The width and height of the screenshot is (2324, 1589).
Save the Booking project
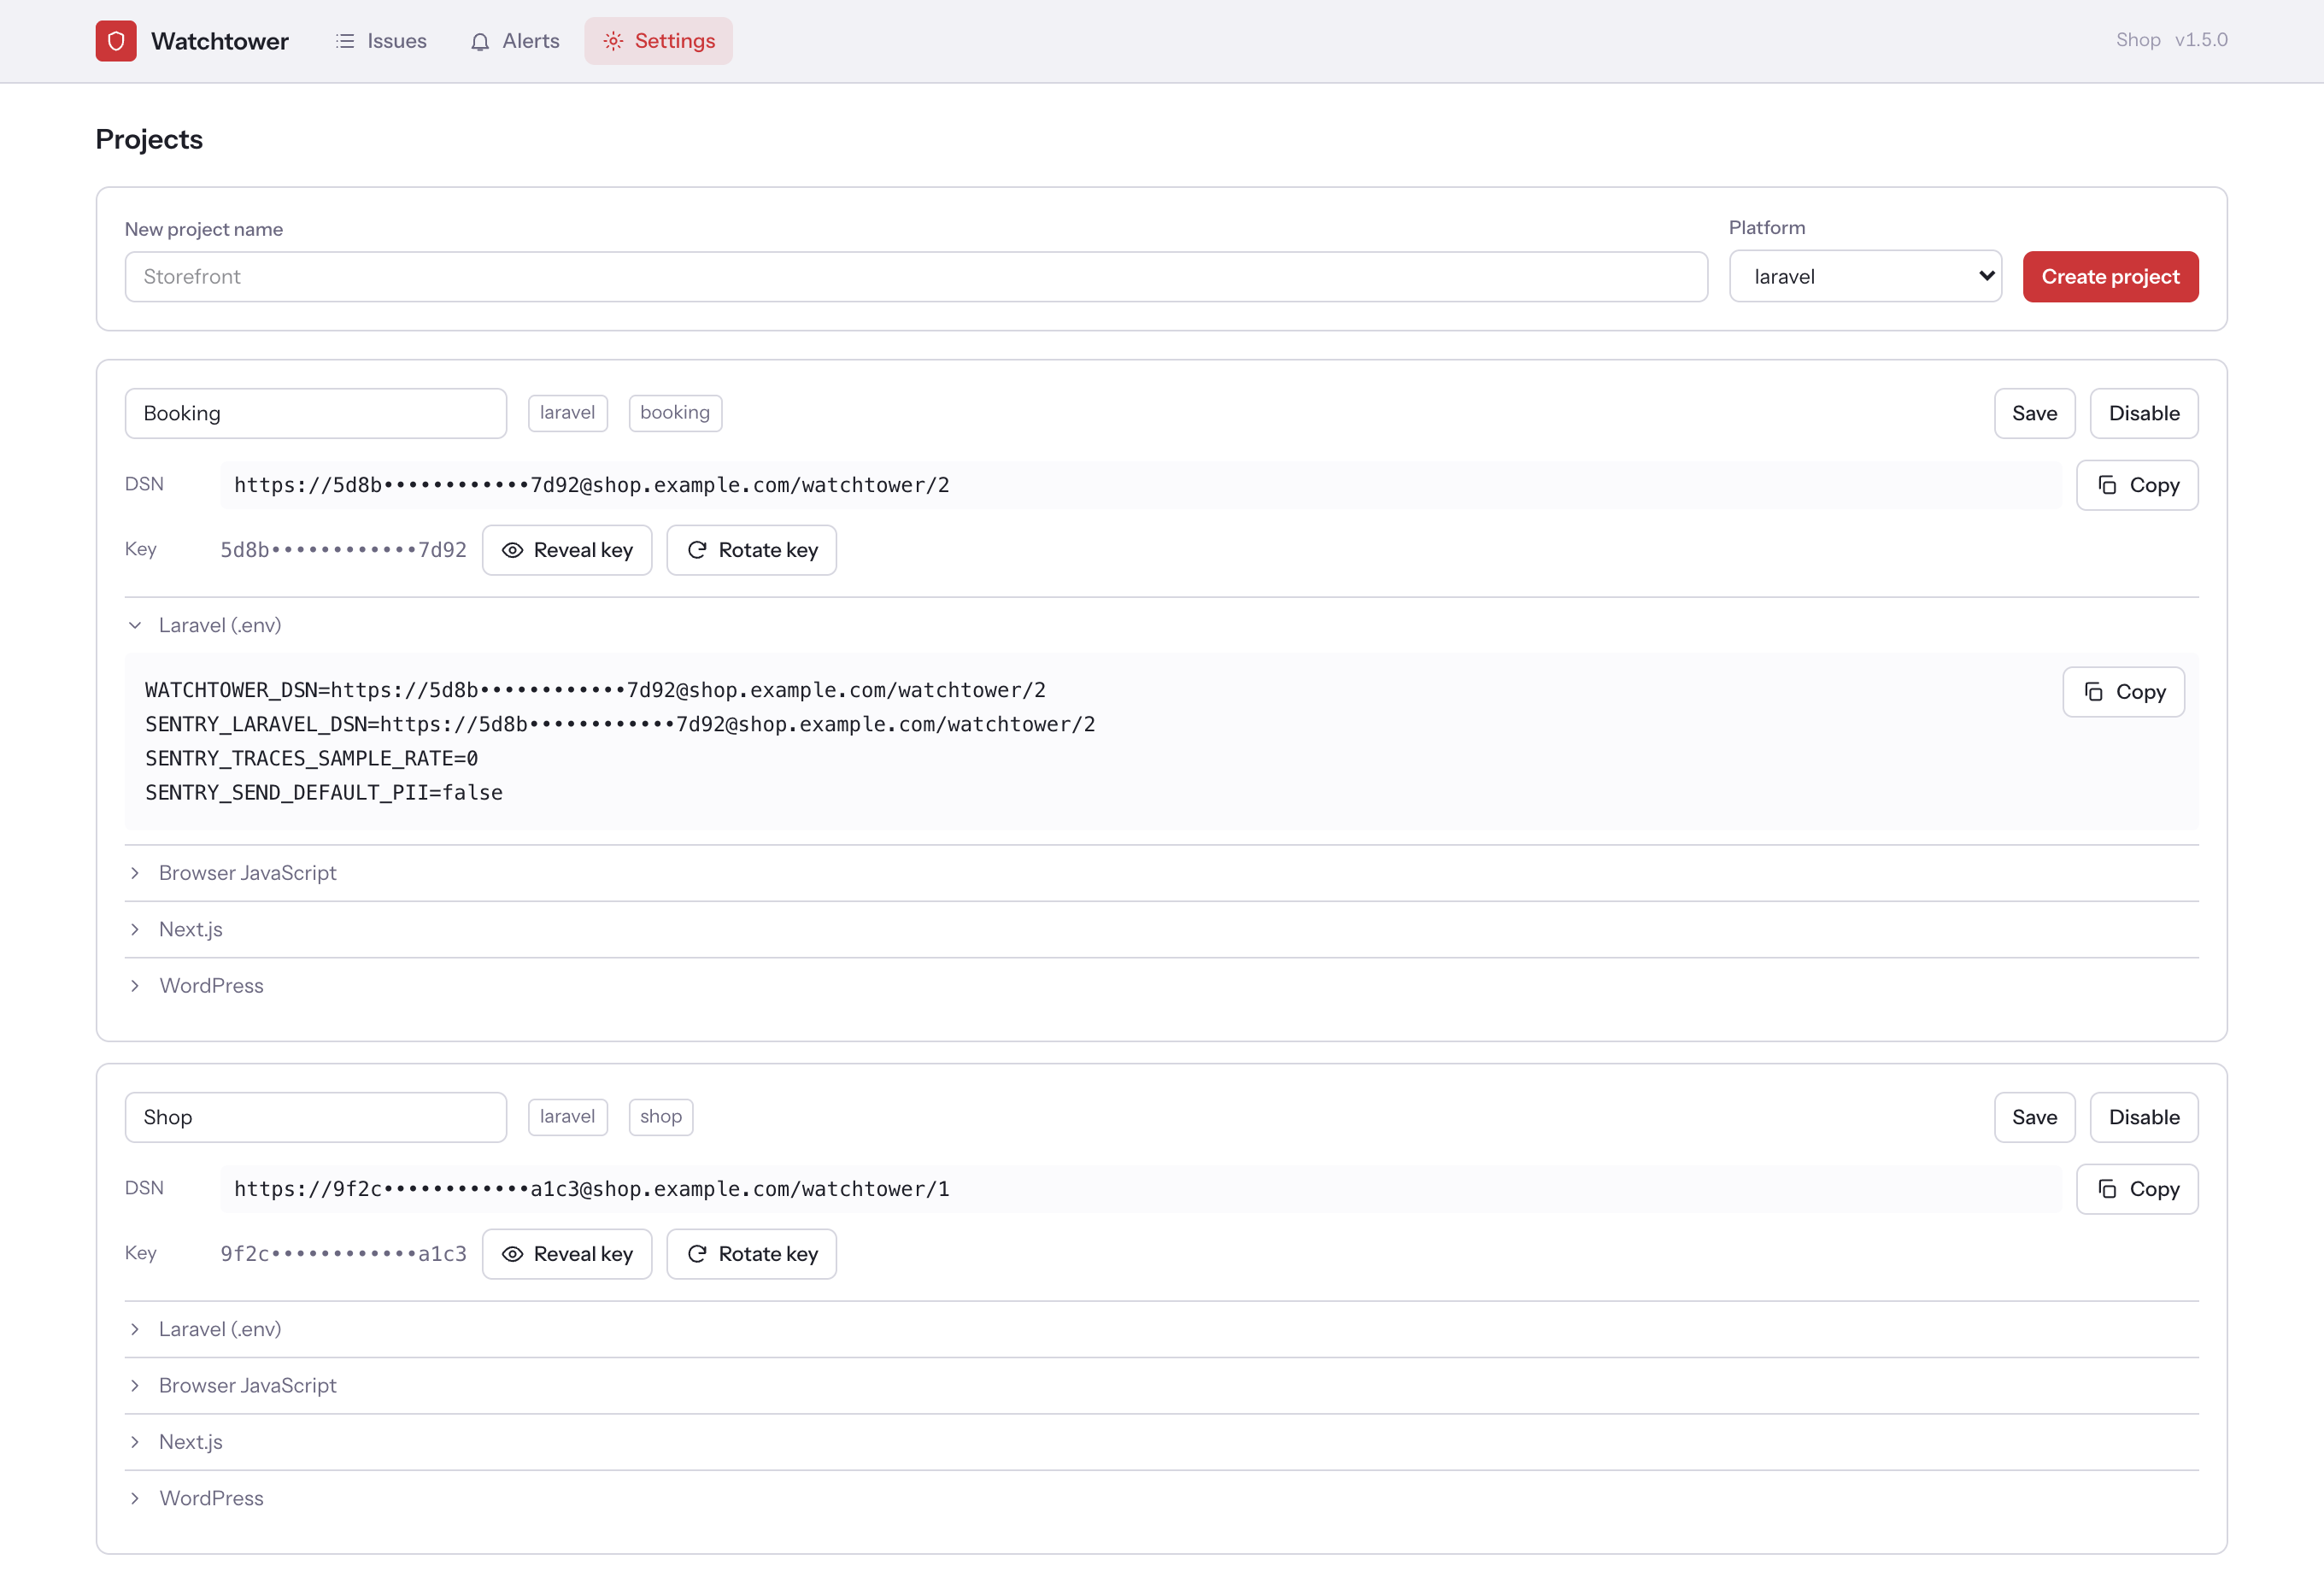click(2035, 414)
